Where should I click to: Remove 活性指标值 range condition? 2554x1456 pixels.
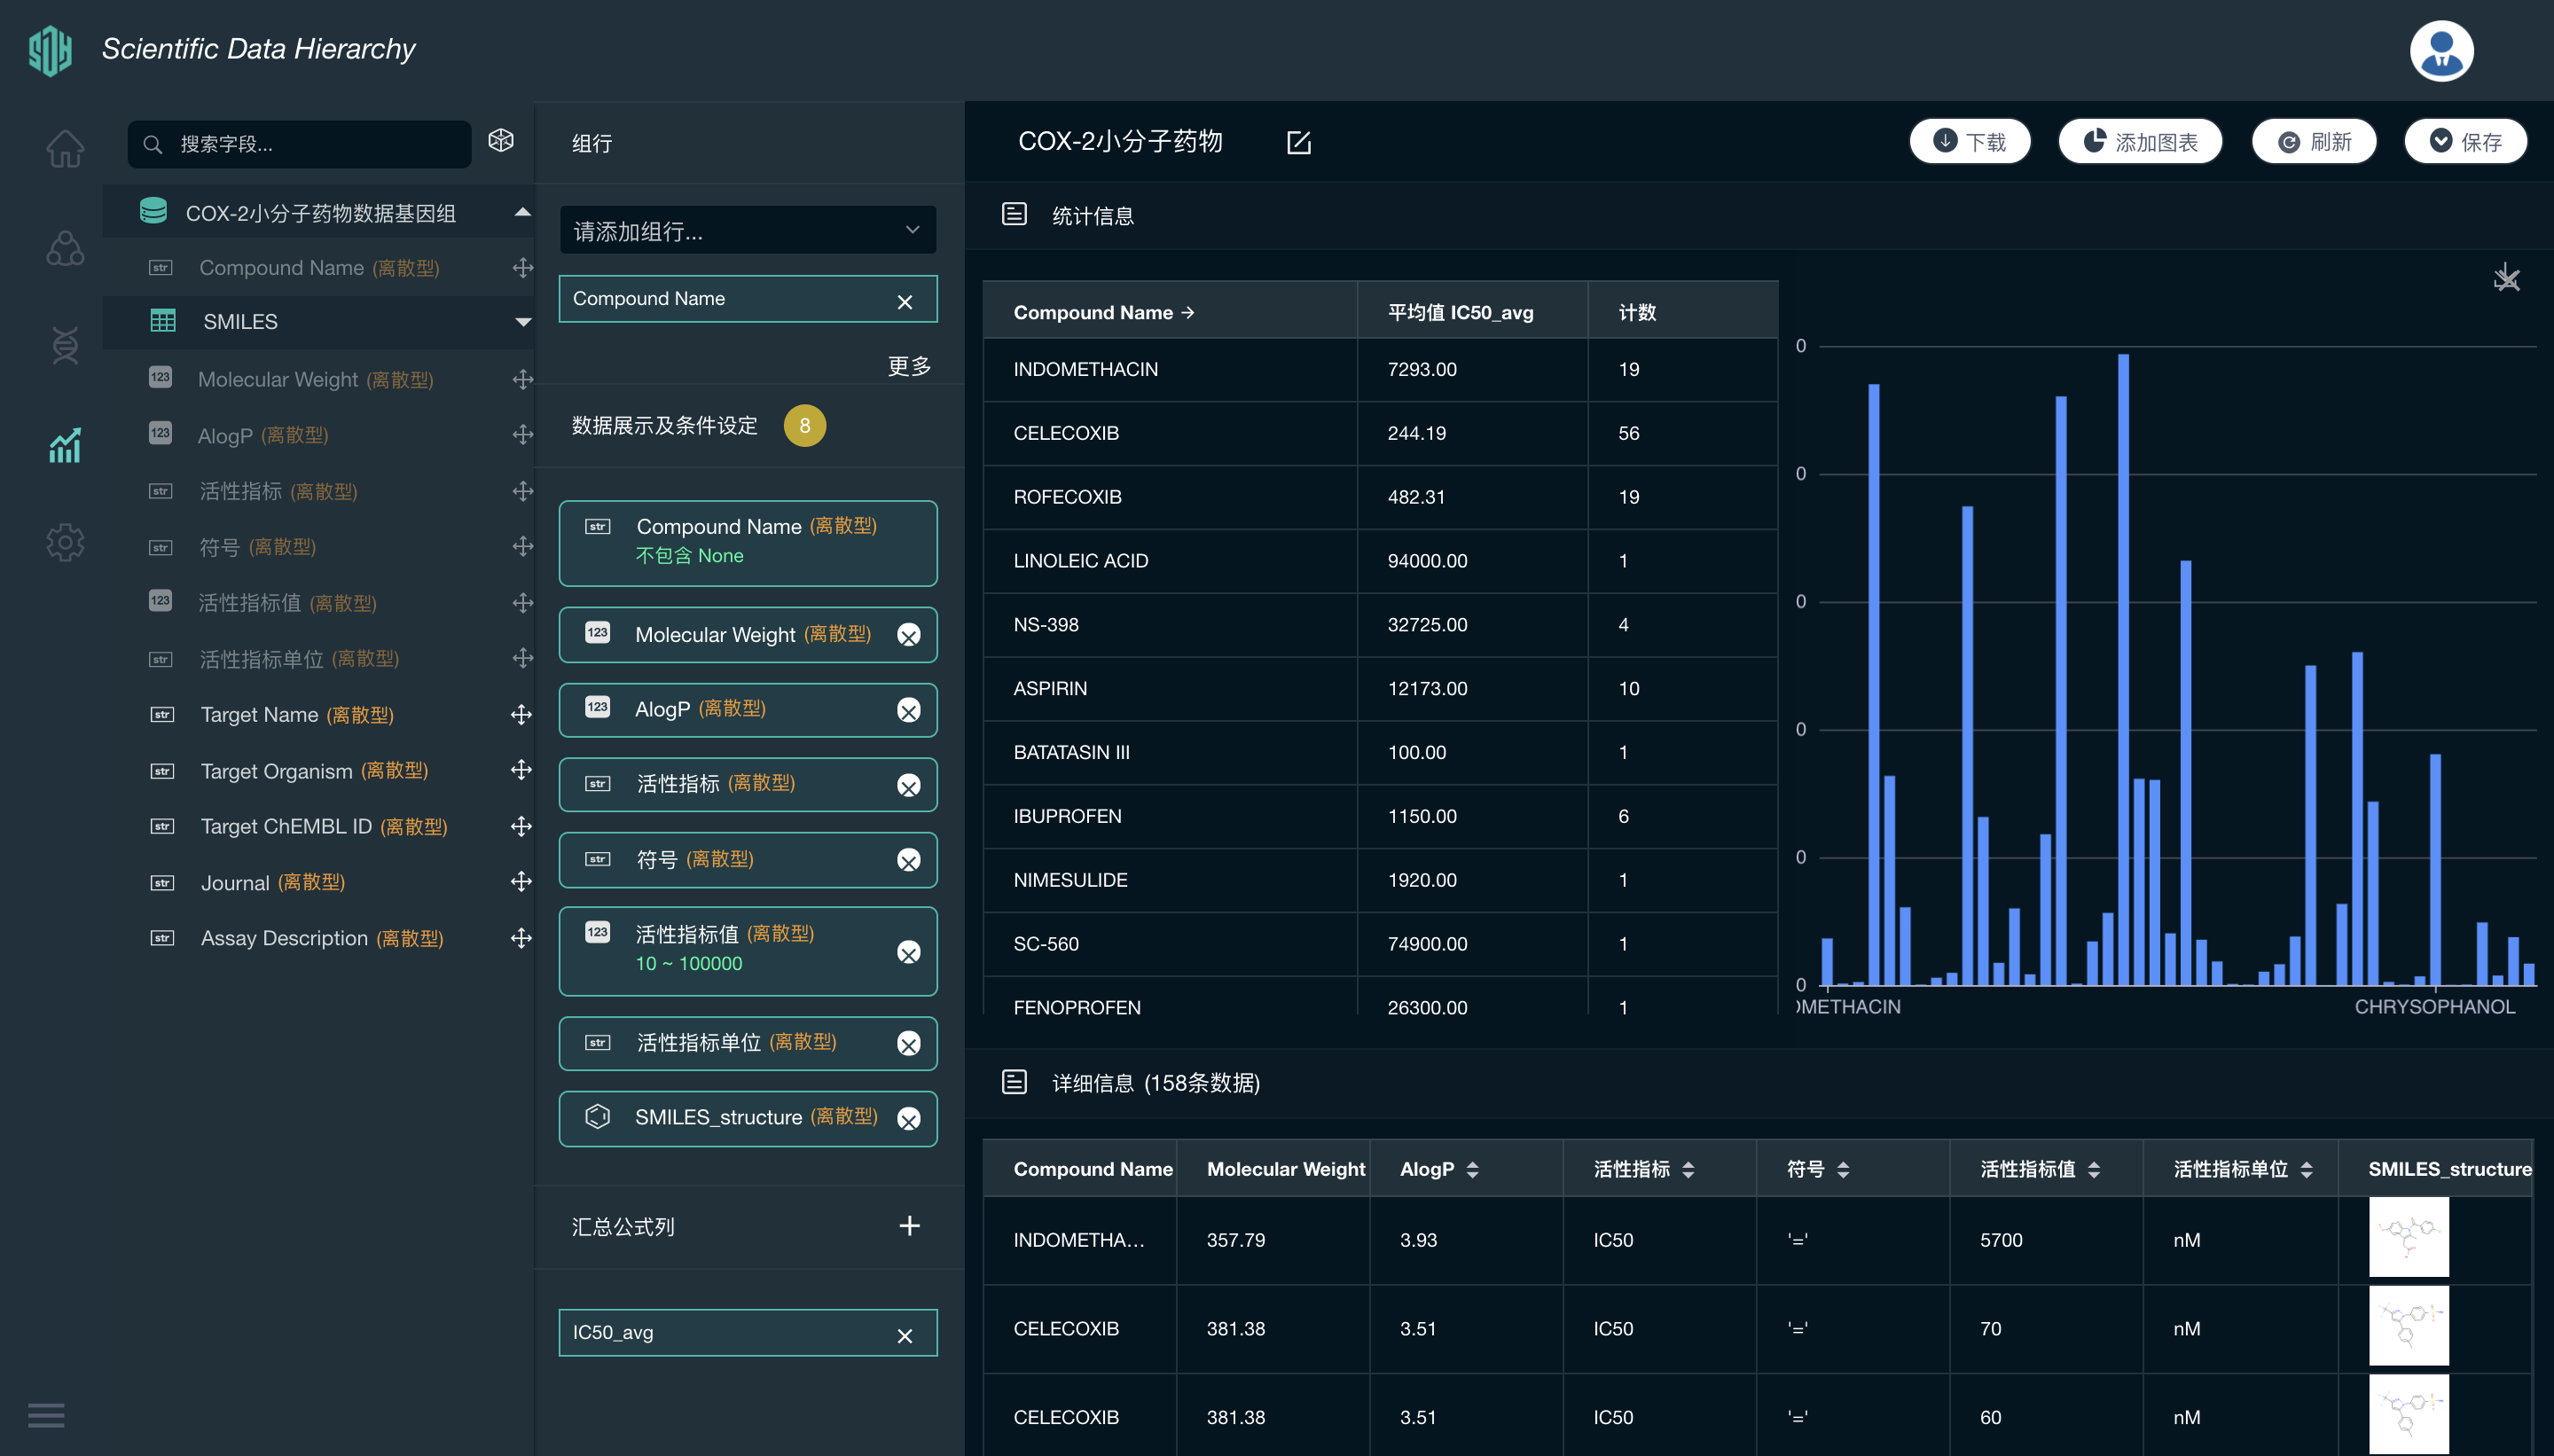(x=908, y=952)
